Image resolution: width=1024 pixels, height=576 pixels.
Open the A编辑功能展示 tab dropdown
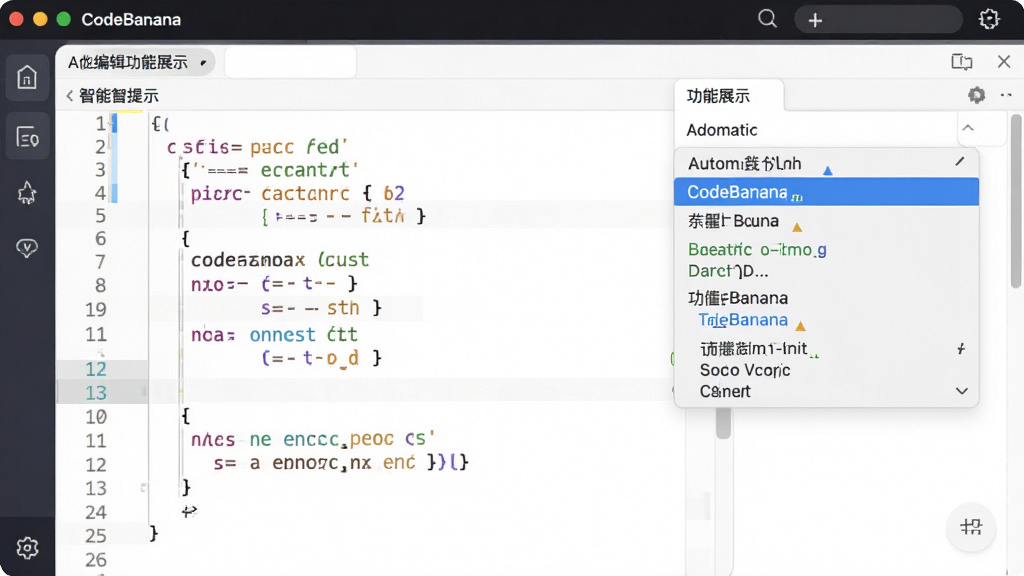click(x=203, y=63)
